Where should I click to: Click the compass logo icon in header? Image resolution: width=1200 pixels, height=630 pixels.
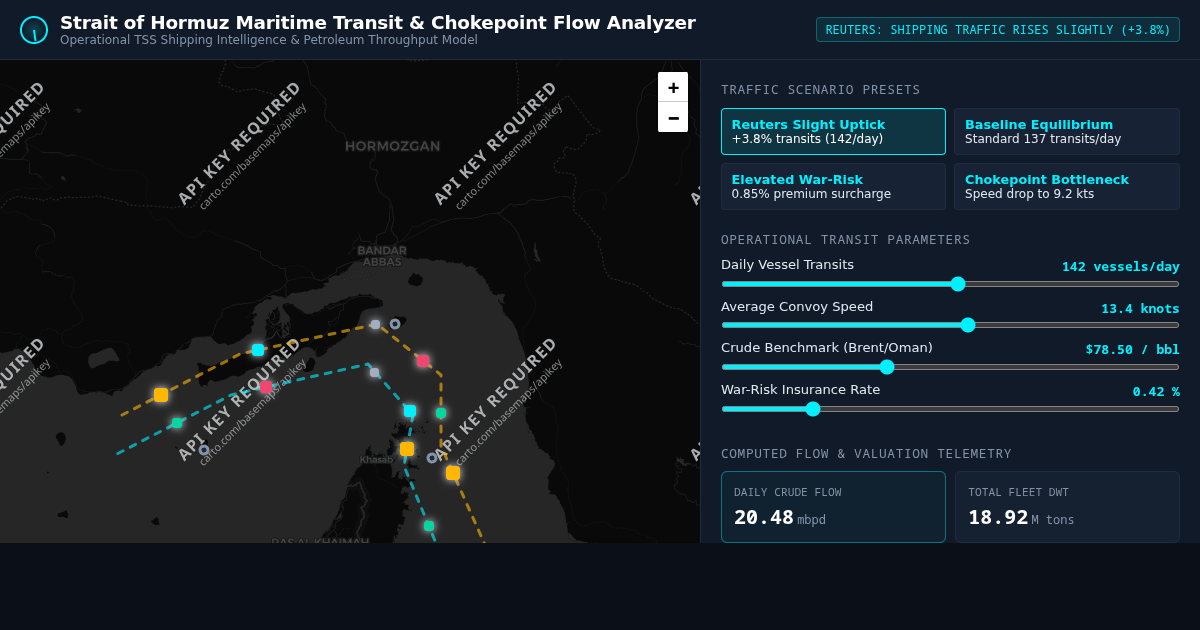(34, 30)
